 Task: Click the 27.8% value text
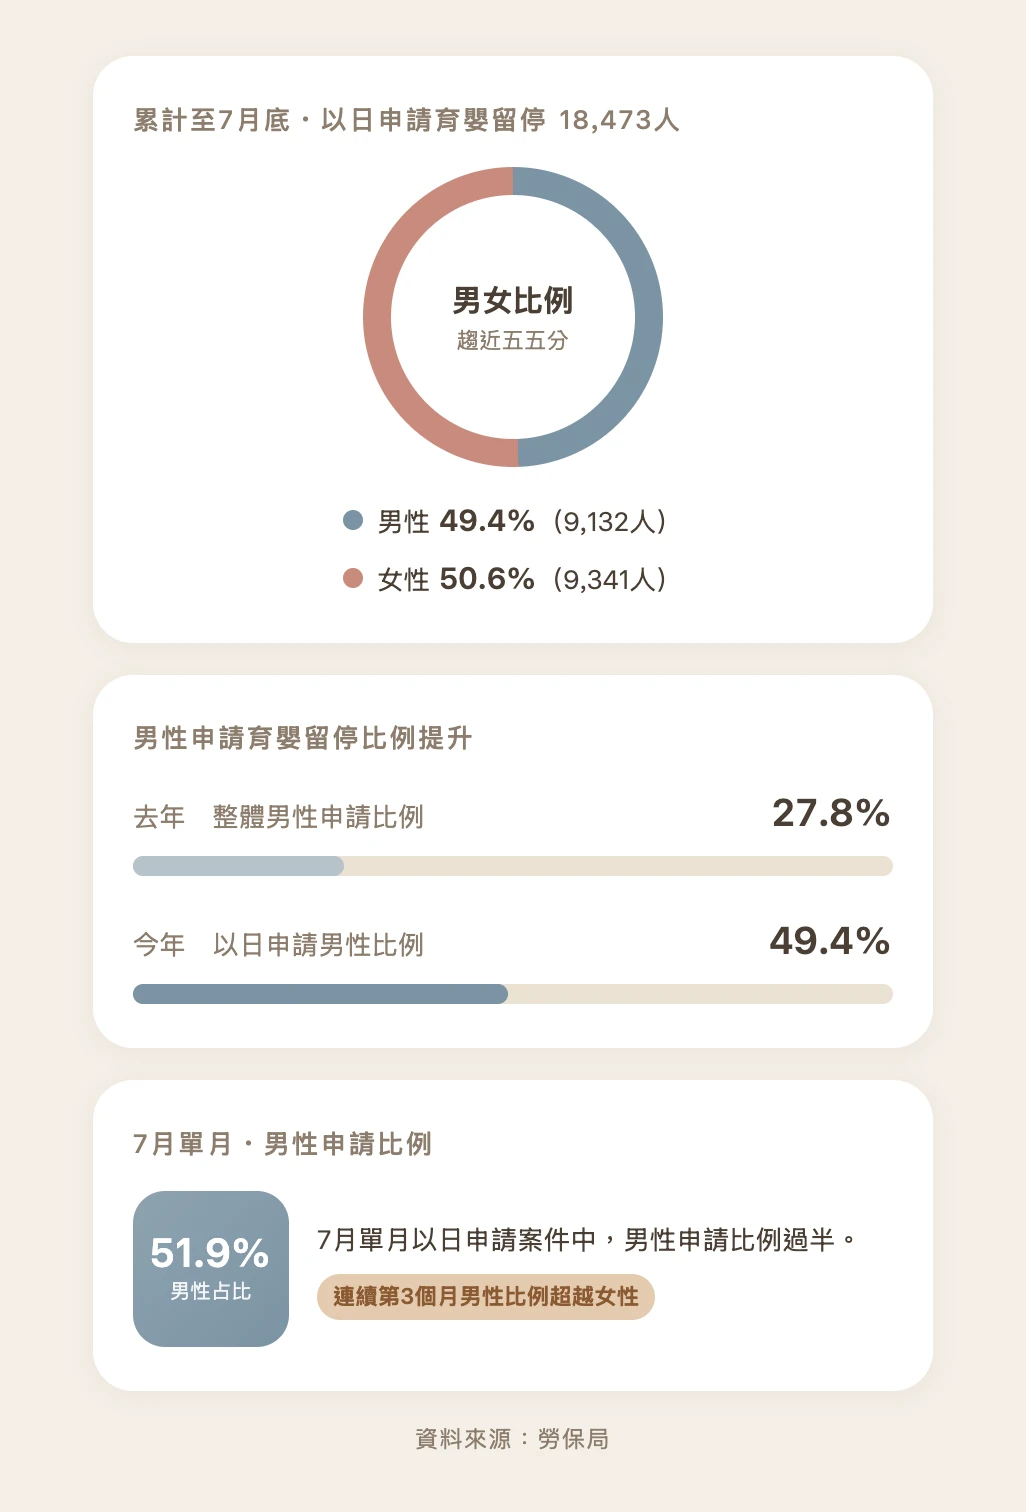[x=831, y=813]
